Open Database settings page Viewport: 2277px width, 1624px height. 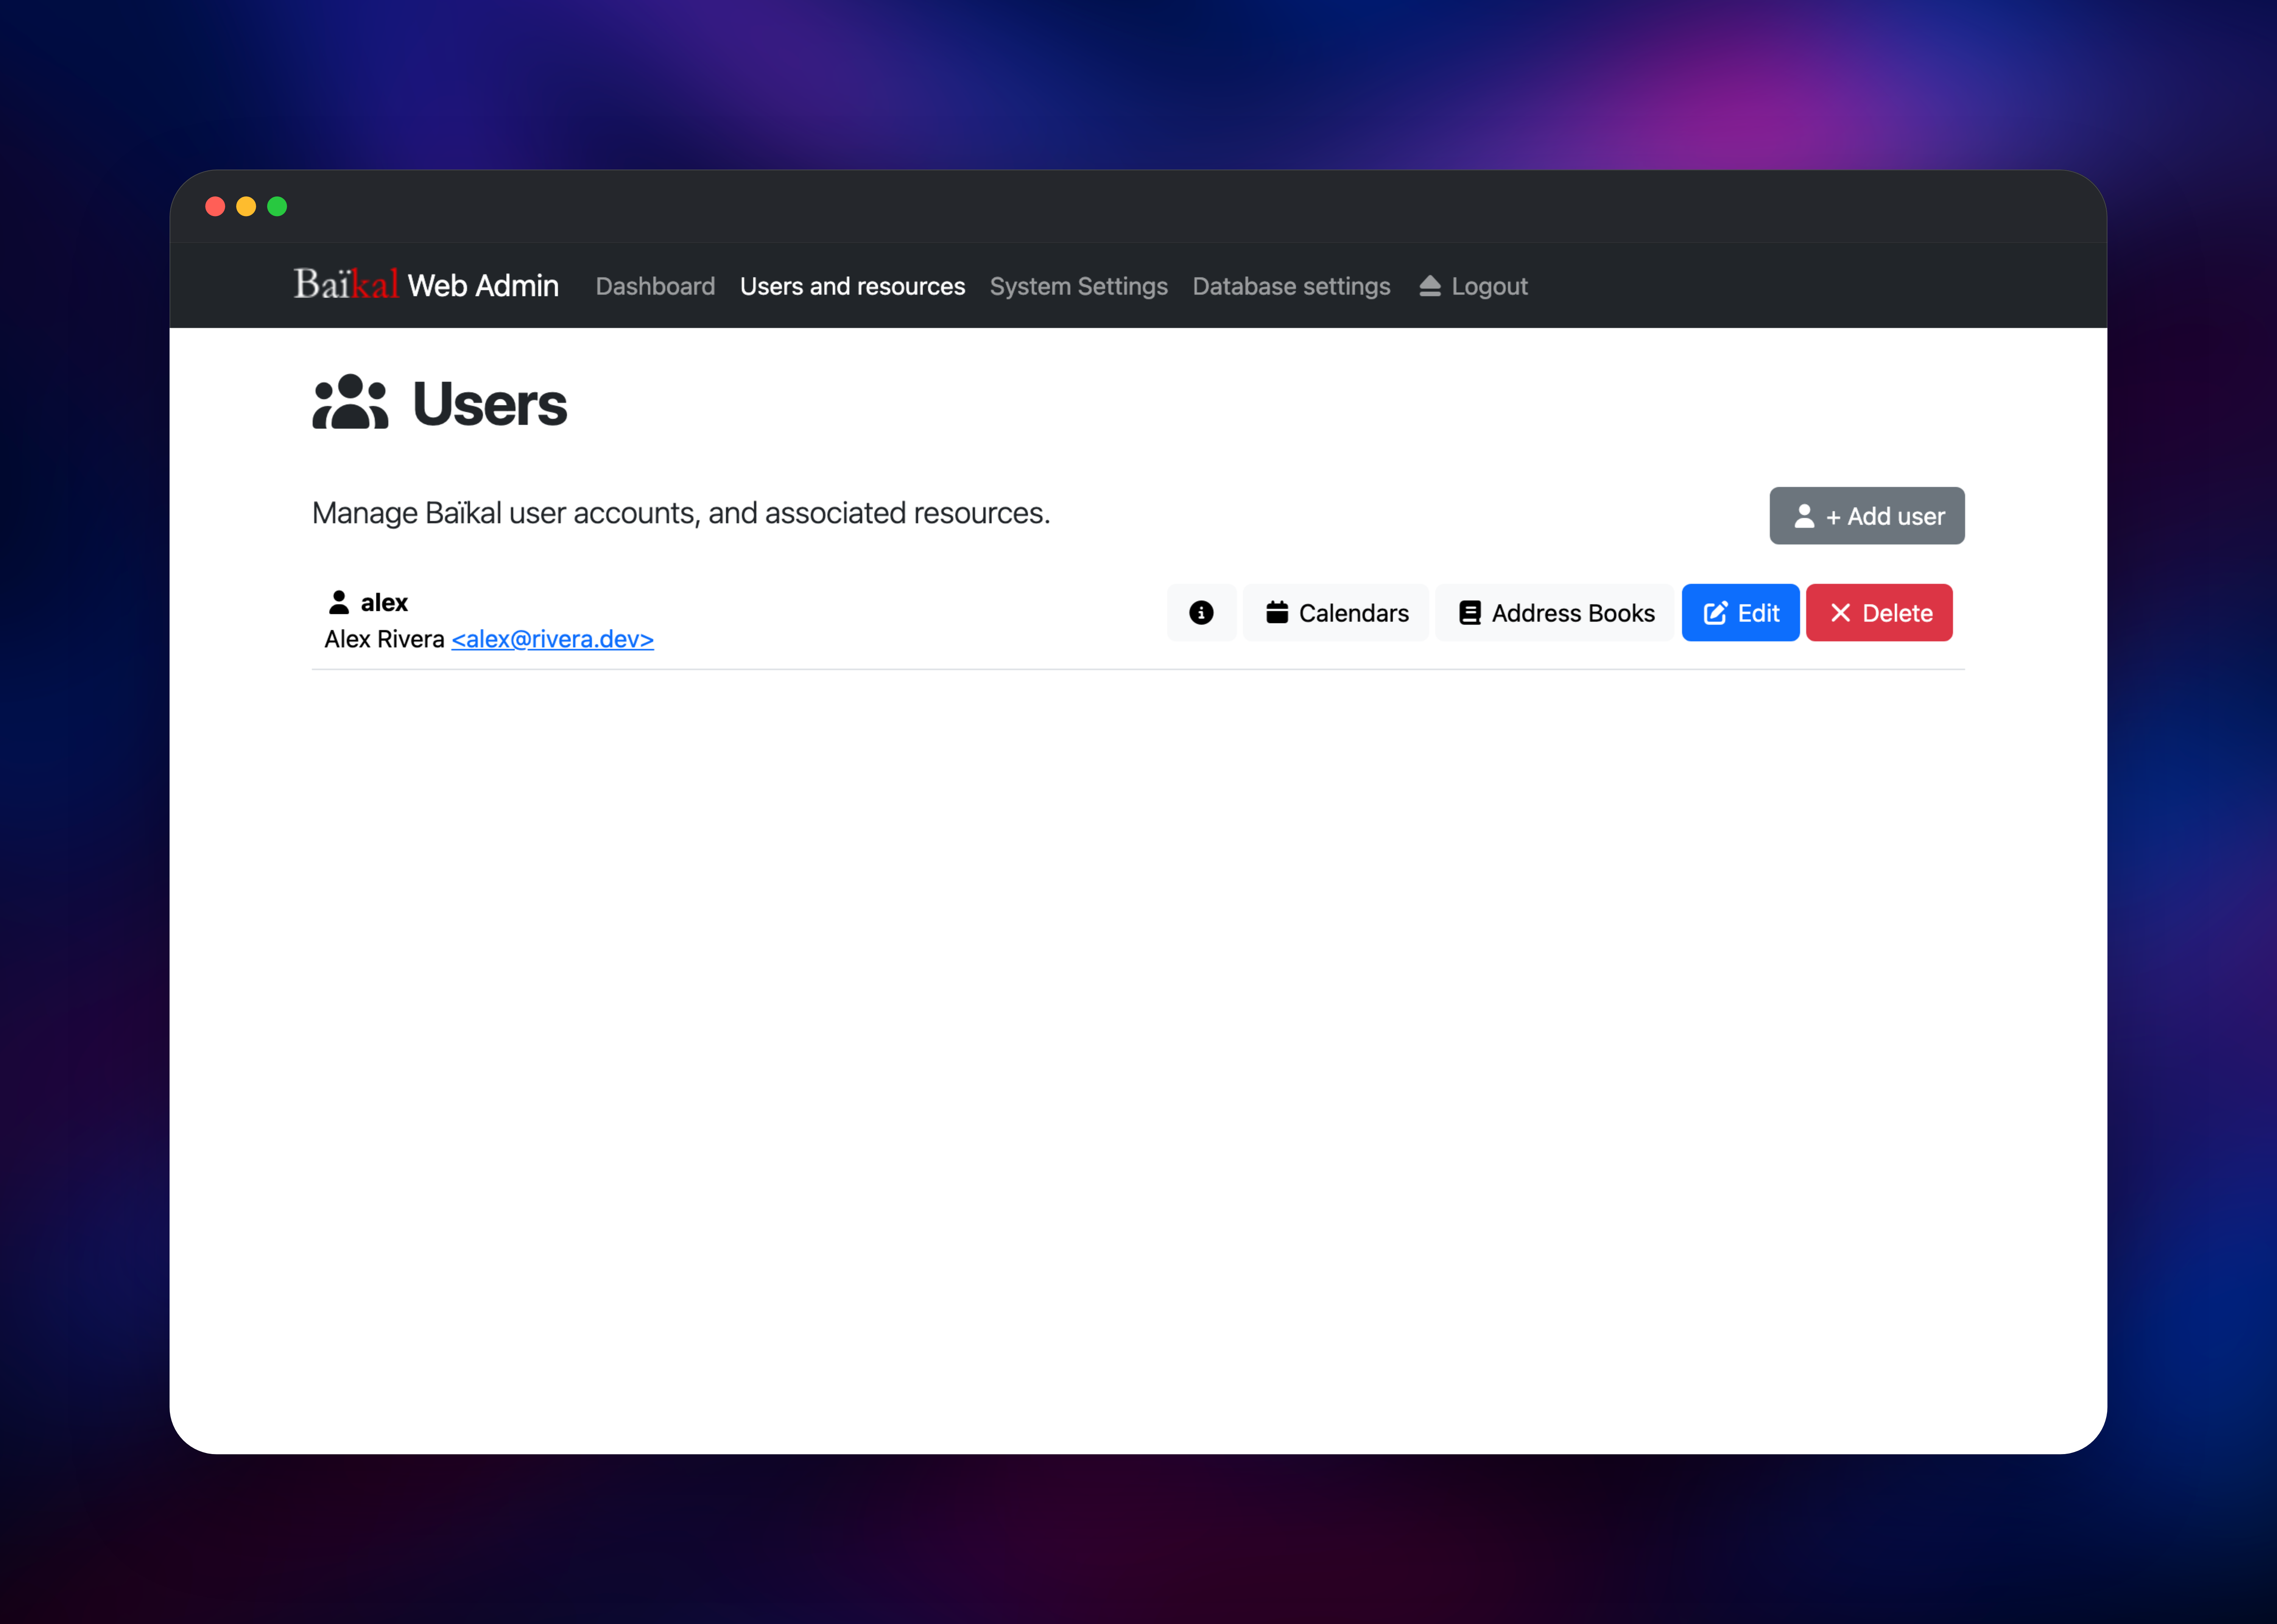click(x=1291, y=286)
